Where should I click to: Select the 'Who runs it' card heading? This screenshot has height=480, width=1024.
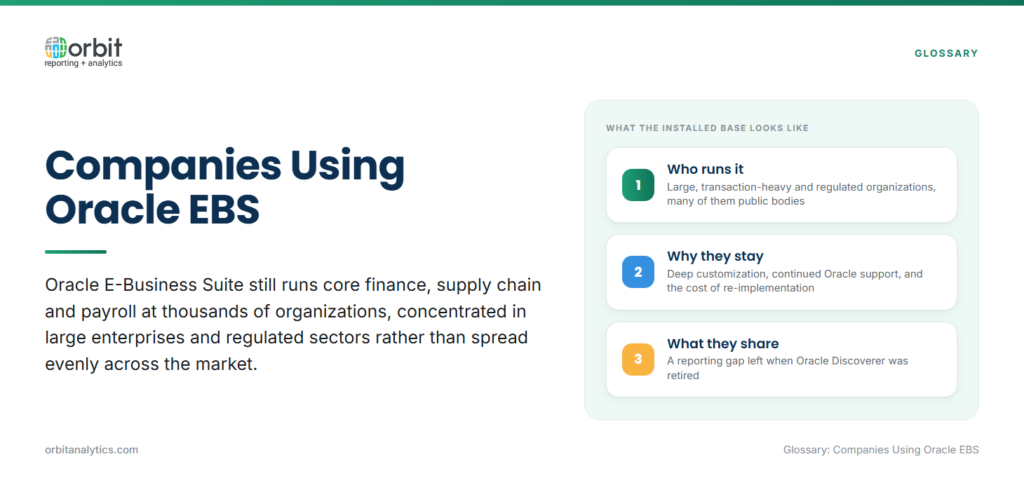tap(705, 169)
